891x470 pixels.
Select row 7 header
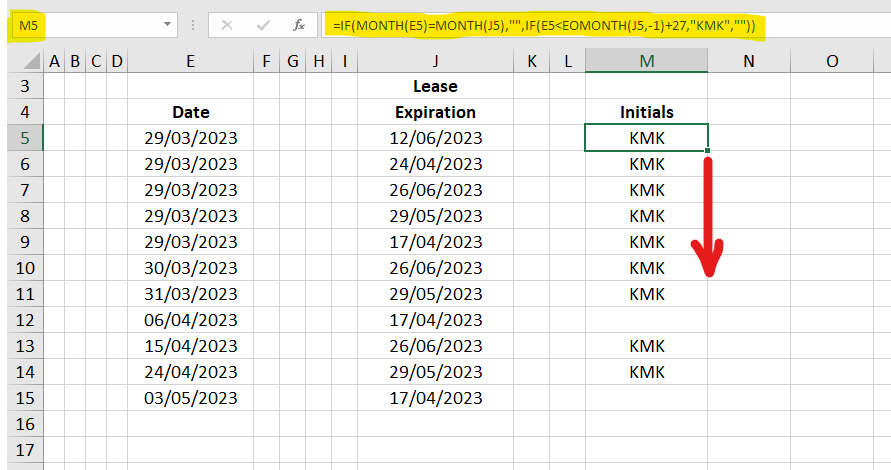pos(25,190)
